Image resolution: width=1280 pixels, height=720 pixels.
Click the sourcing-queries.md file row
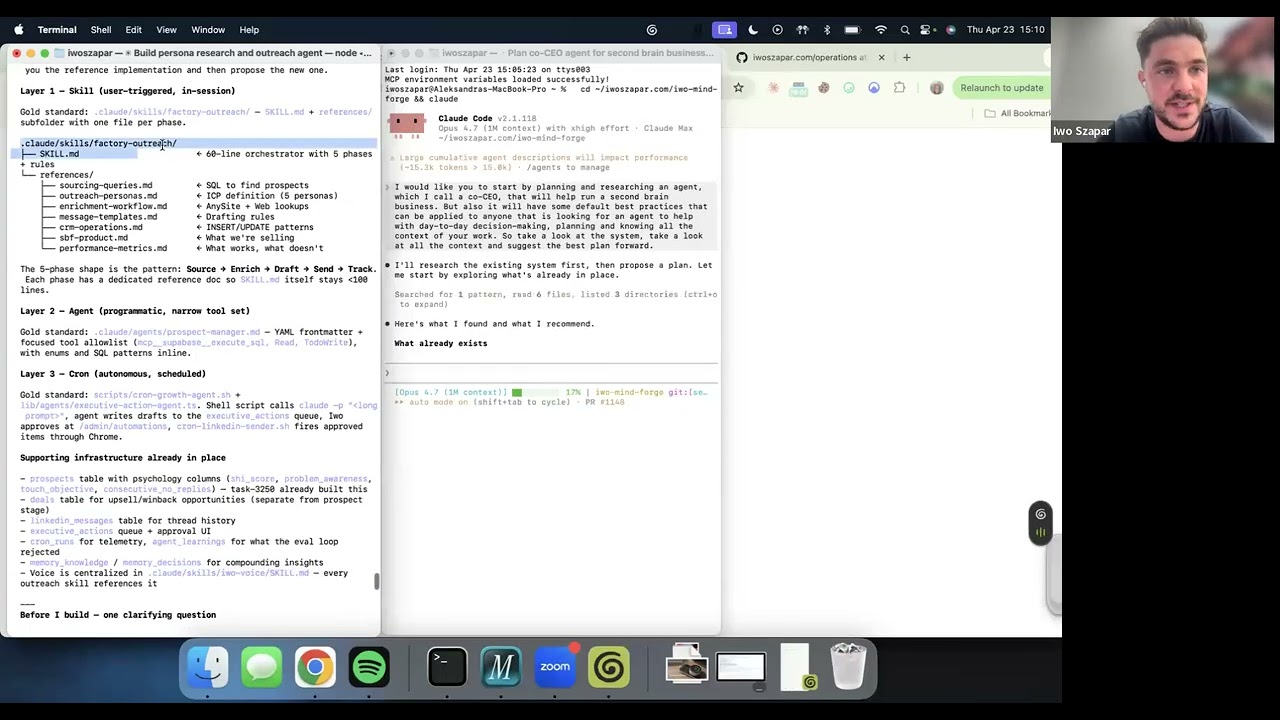coord(105,186)
